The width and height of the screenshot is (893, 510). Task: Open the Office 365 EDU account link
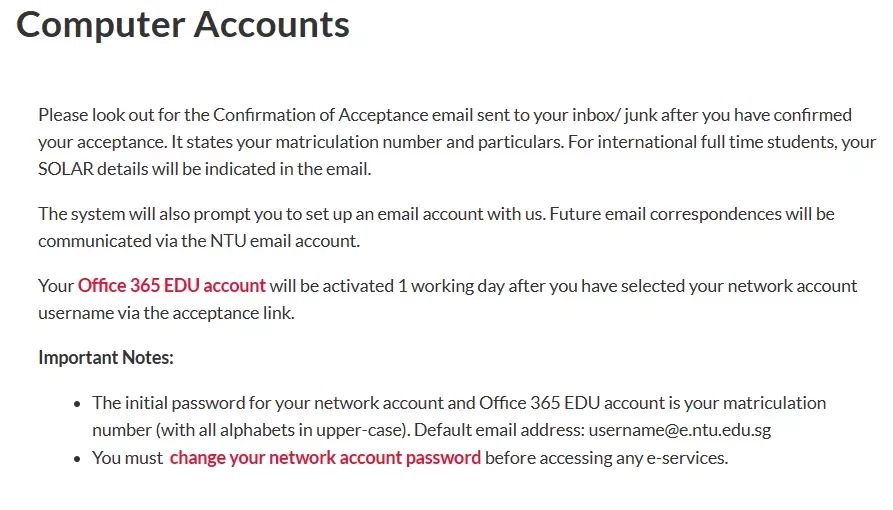tap(171, 285)
